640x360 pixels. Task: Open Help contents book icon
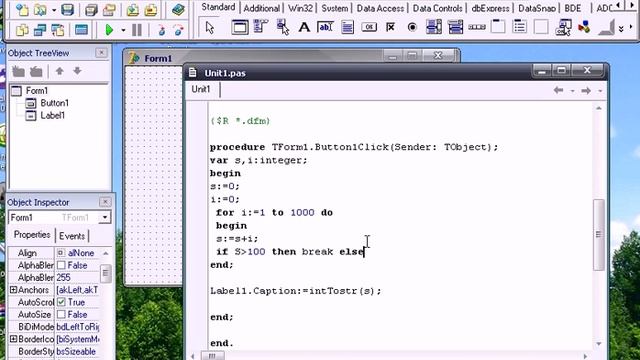click(x=178, y=10)
